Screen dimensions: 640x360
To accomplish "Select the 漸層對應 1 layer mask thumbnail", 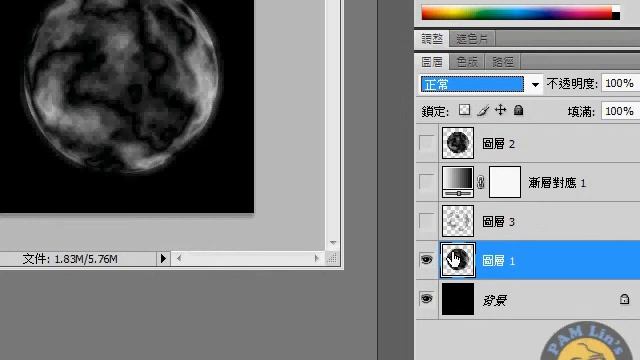I will coord(505,182).
